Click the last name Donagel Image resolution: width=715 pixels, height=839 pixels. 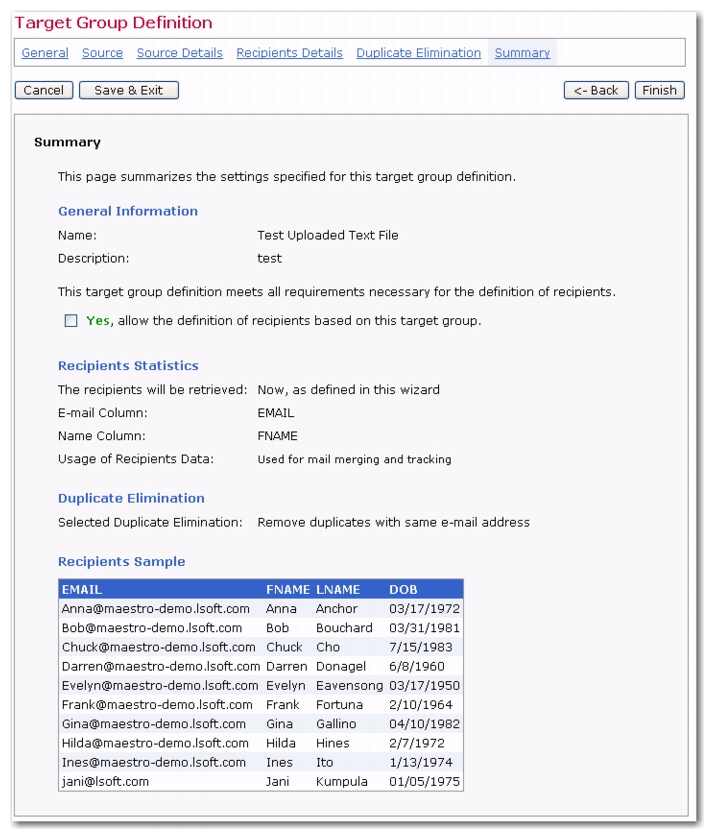(341, 667)
